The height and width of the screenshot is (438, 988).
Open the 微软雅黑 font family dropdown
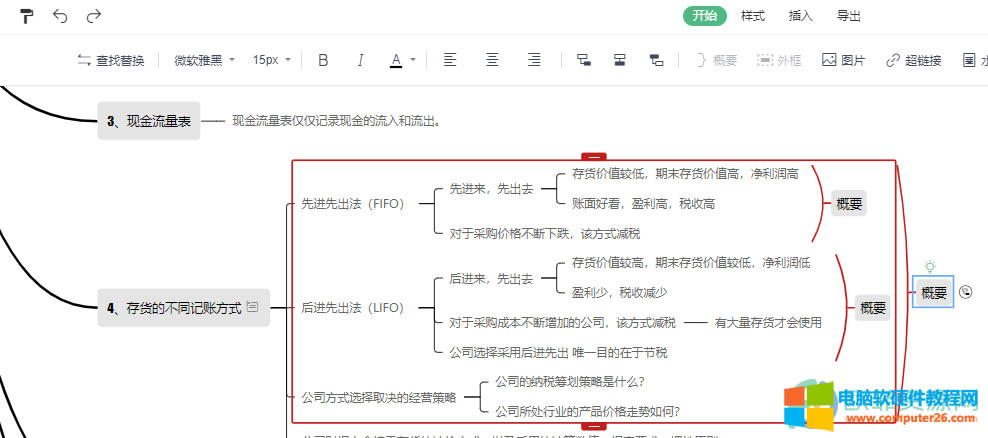pos(205,60)
